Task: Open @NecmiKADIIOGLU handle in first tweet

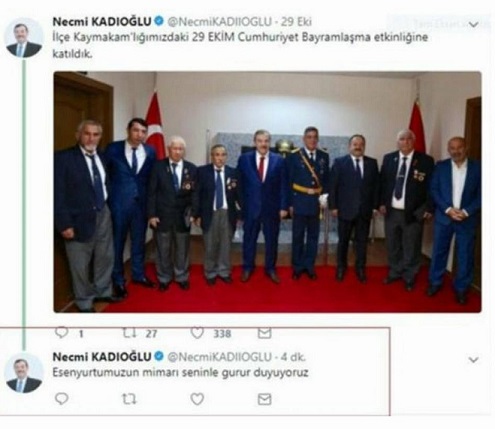Action: click(x=219, y=22)
